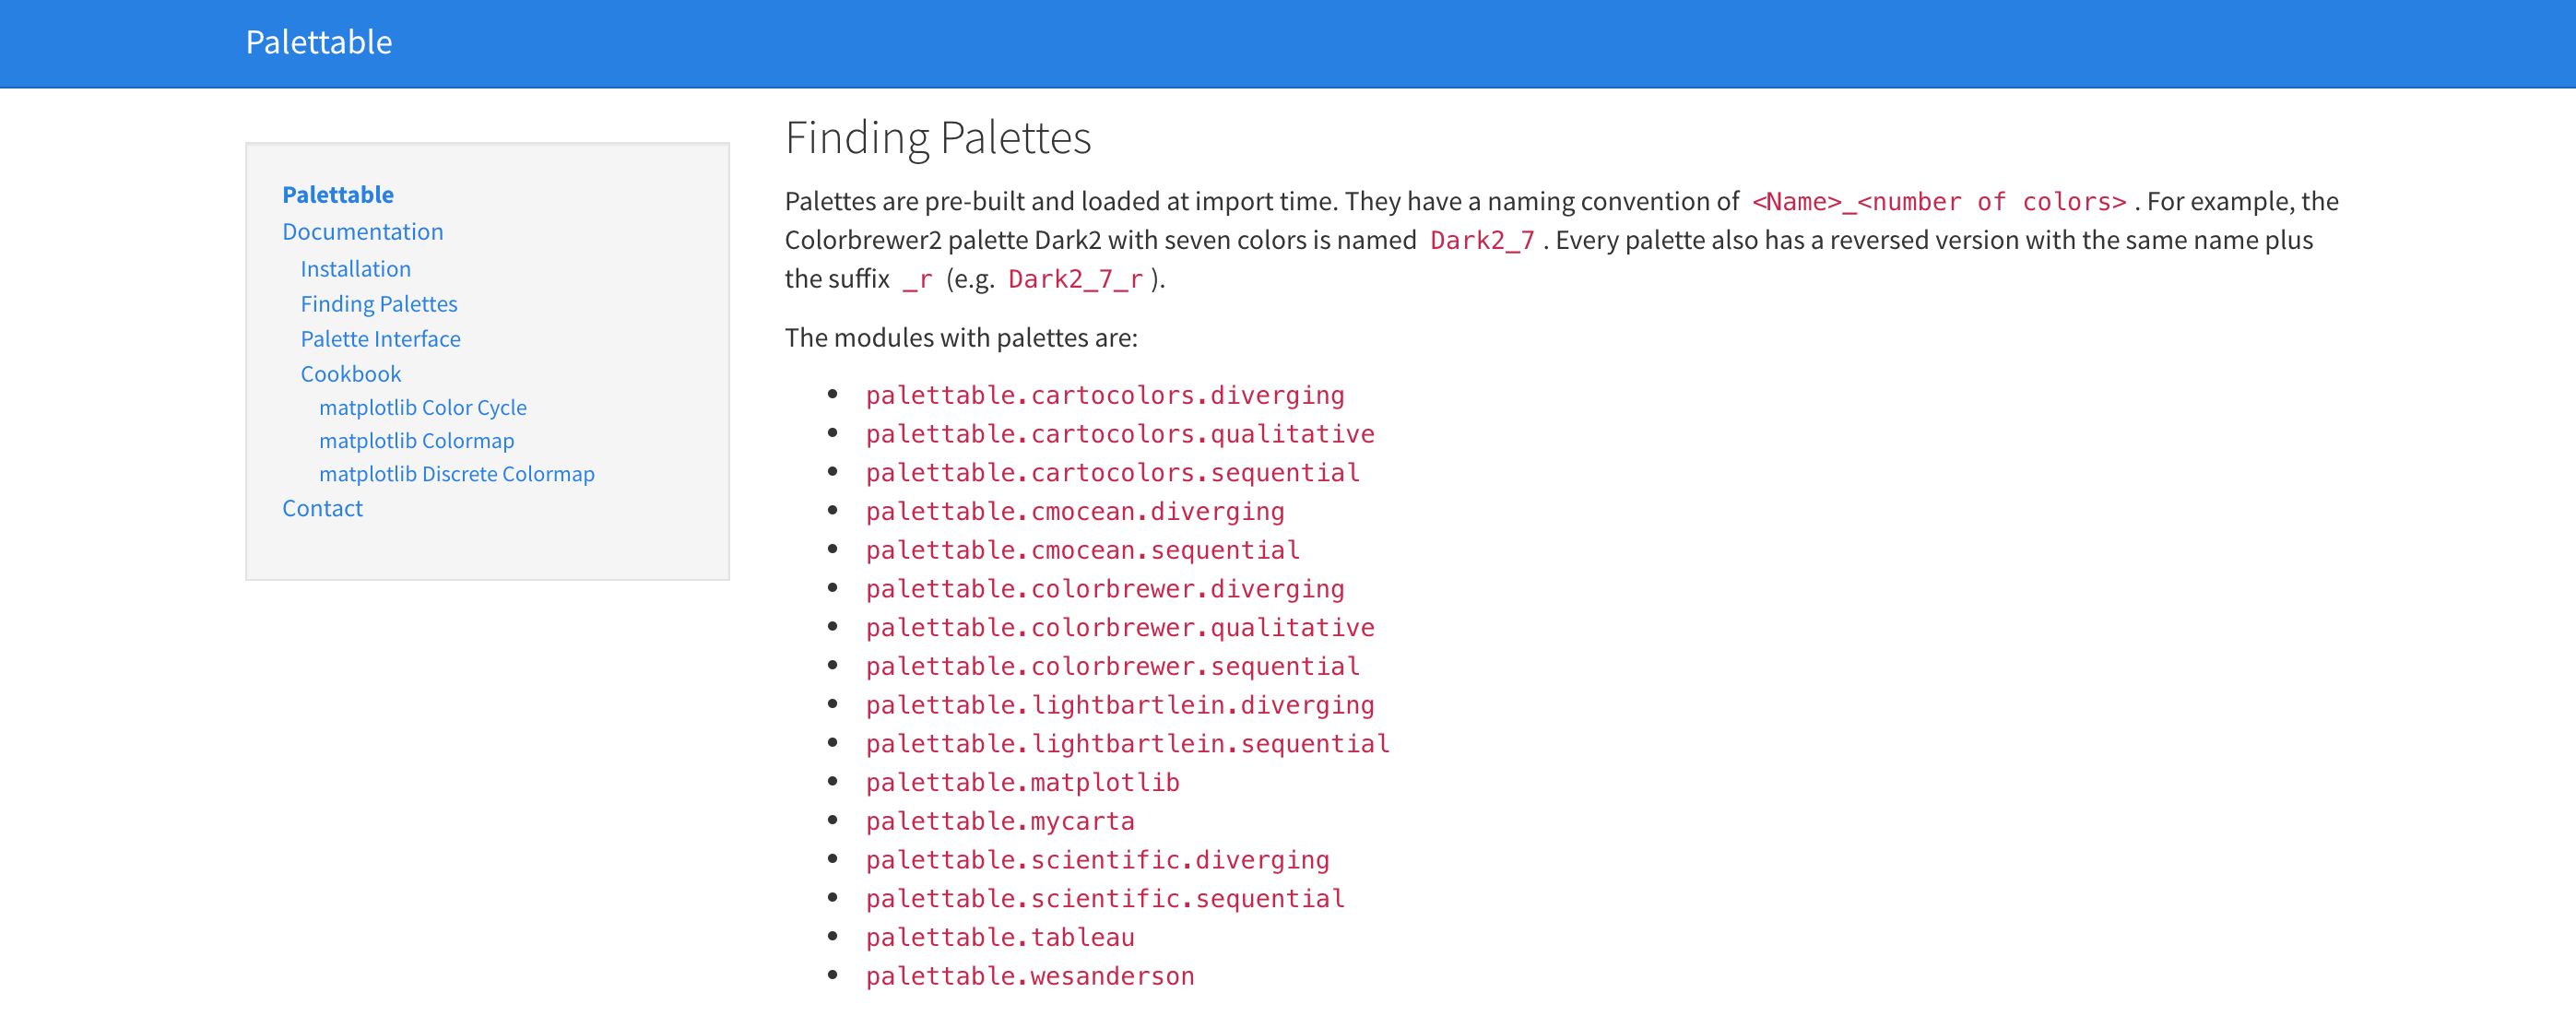The image size is (2576, 1016).
Task: Open the Palettable home link in sidebar
Action: [x=339, y=195]
